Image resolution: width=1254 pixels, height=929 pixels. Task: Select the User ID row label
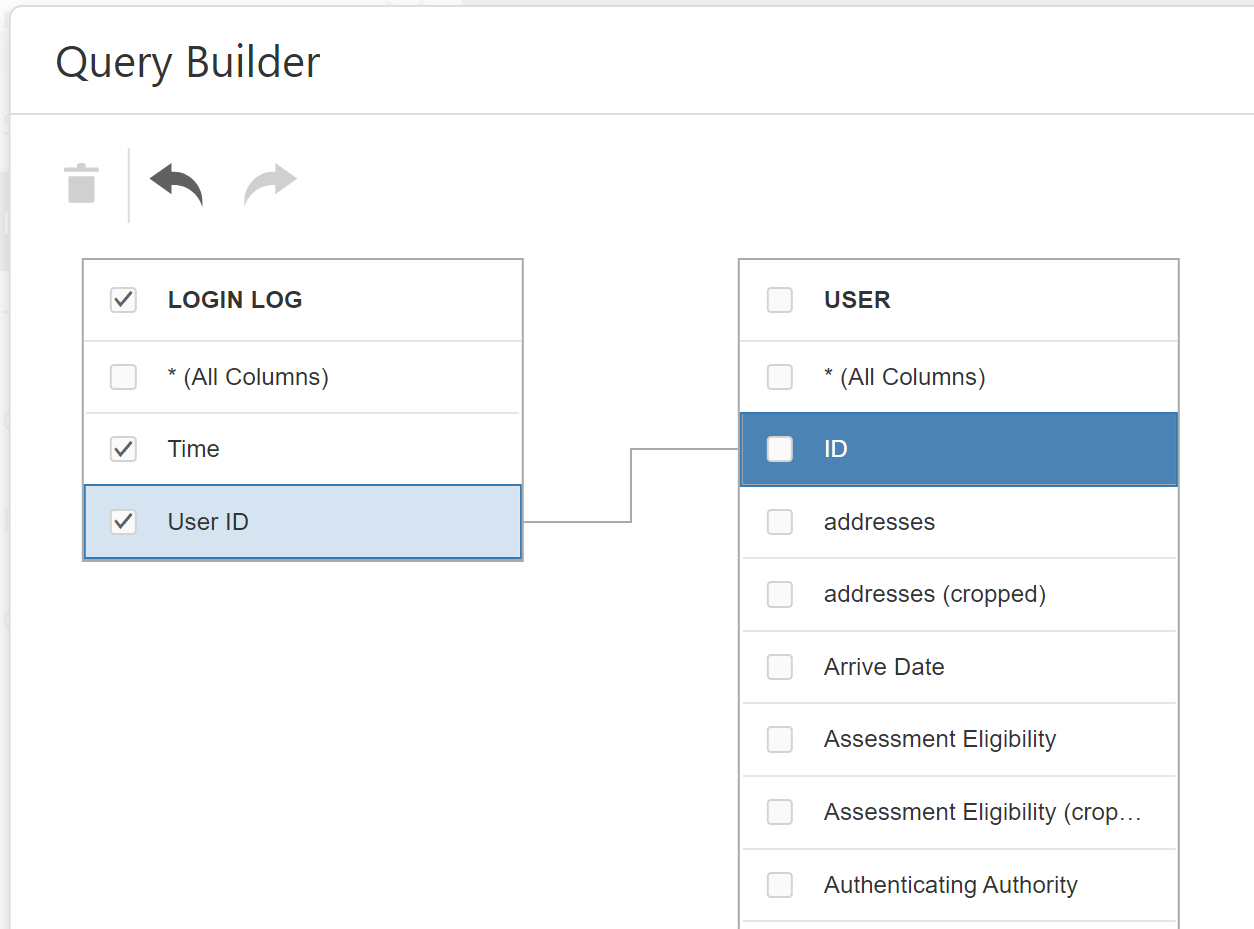tap(208, 522)
